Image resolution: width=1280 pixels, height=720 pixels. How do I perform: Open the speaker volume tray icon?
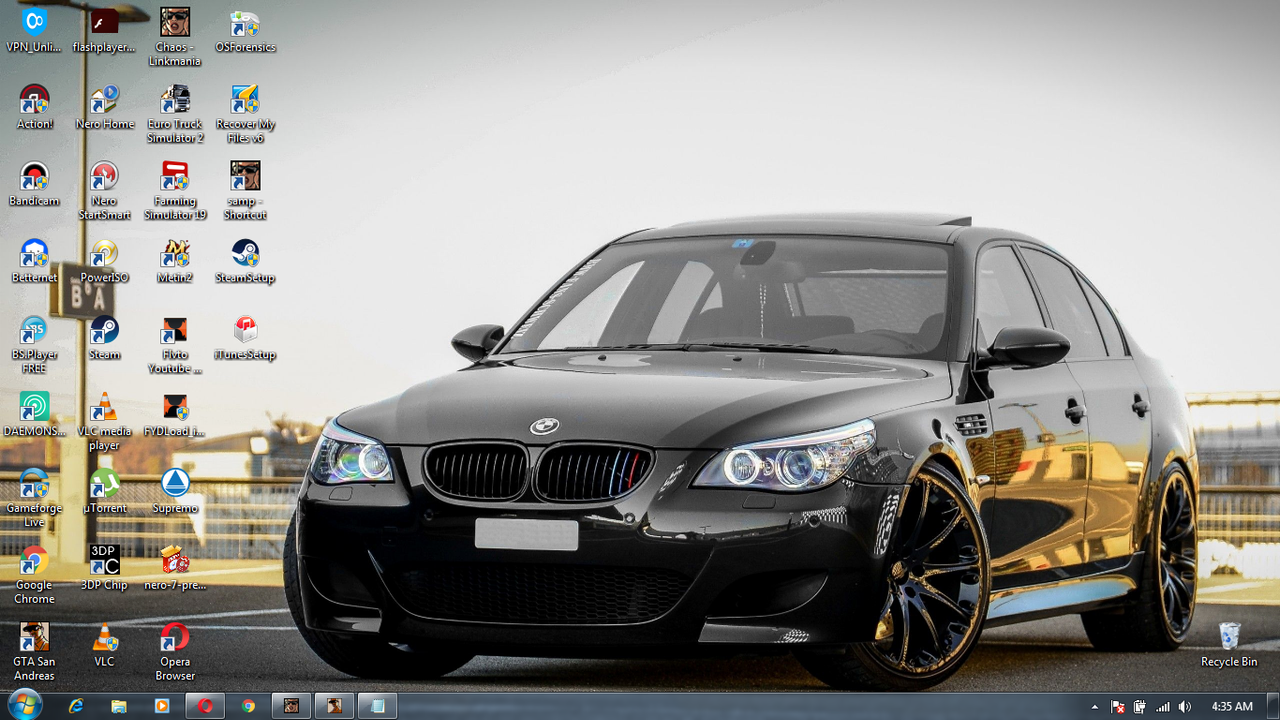tap(1185, 707)
